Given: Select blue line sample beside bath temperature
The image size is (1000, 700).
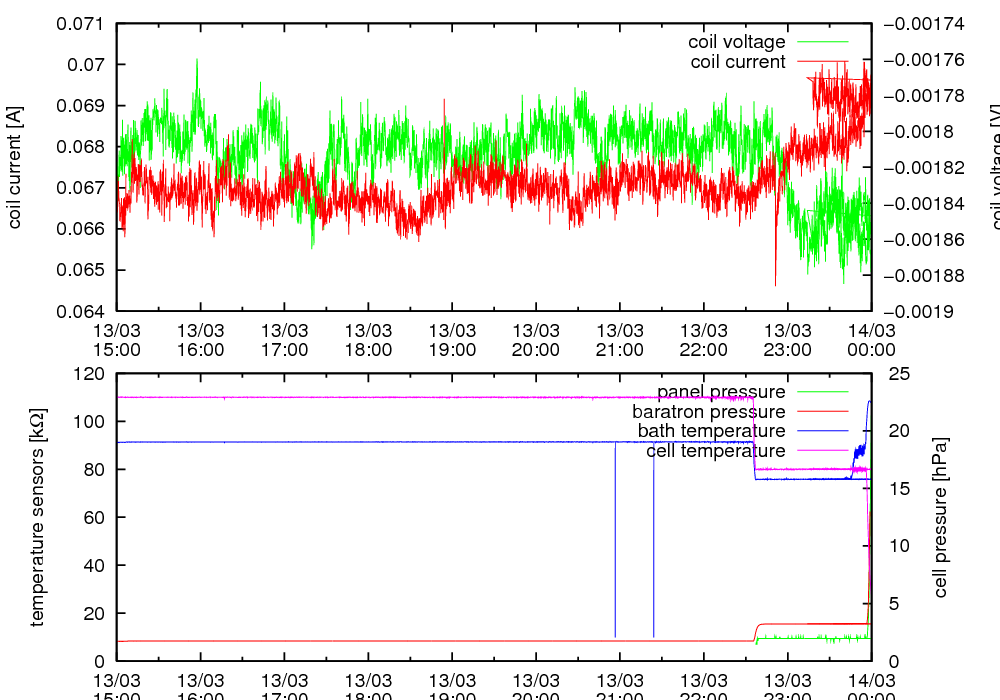Looking at the screenshot, I should 822,431.
